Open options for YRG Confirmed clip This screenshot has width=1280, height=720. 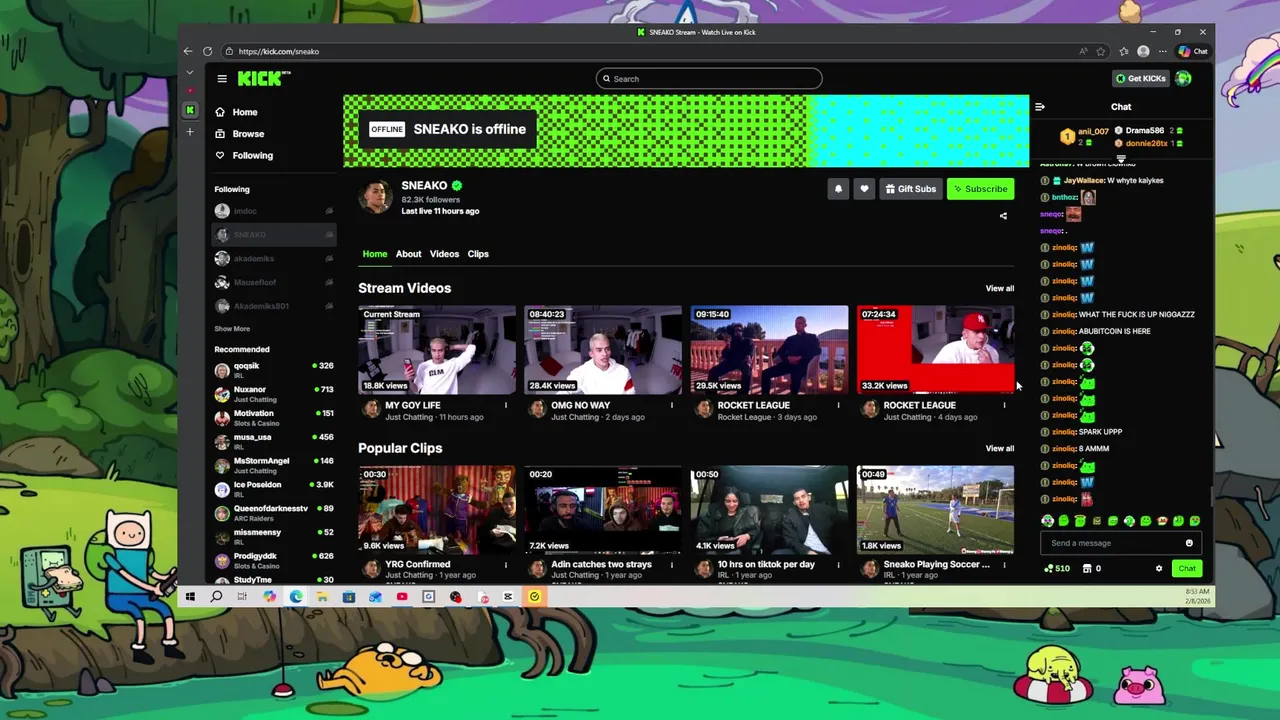[505, 565]
